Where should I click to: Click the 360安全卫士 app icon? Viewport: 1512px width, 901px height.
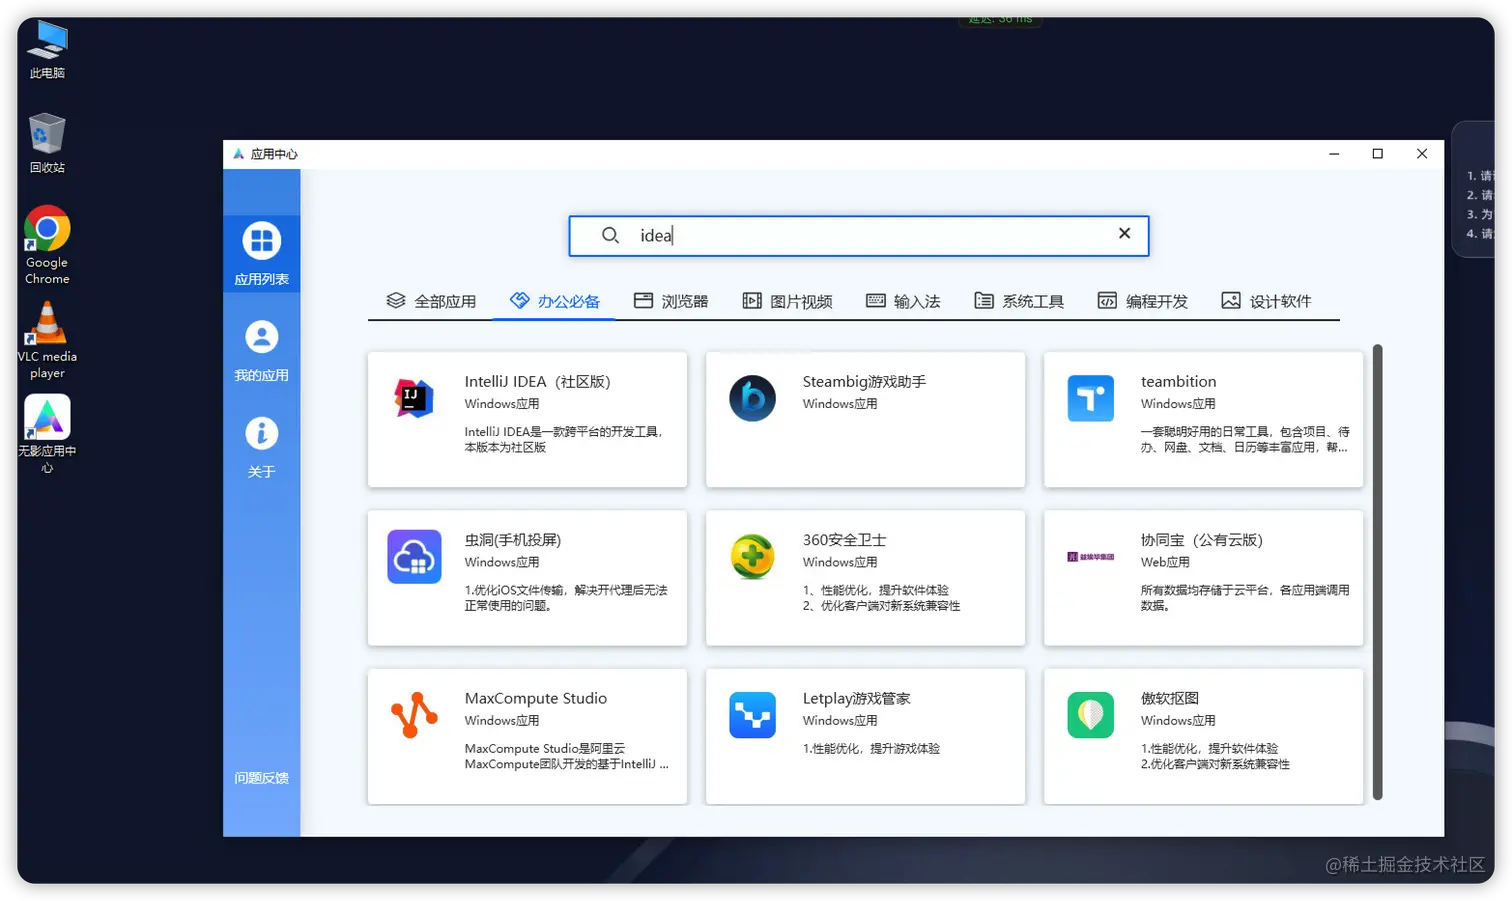pyautogui.click(x=752, y=556)
